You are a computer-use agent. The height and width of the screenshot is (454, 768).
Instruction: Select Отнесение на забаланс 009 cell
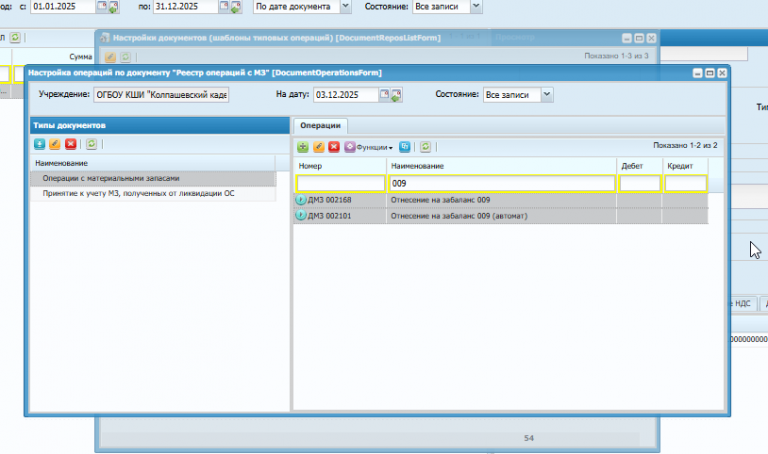pyautogui.click(x=502, y=200)
